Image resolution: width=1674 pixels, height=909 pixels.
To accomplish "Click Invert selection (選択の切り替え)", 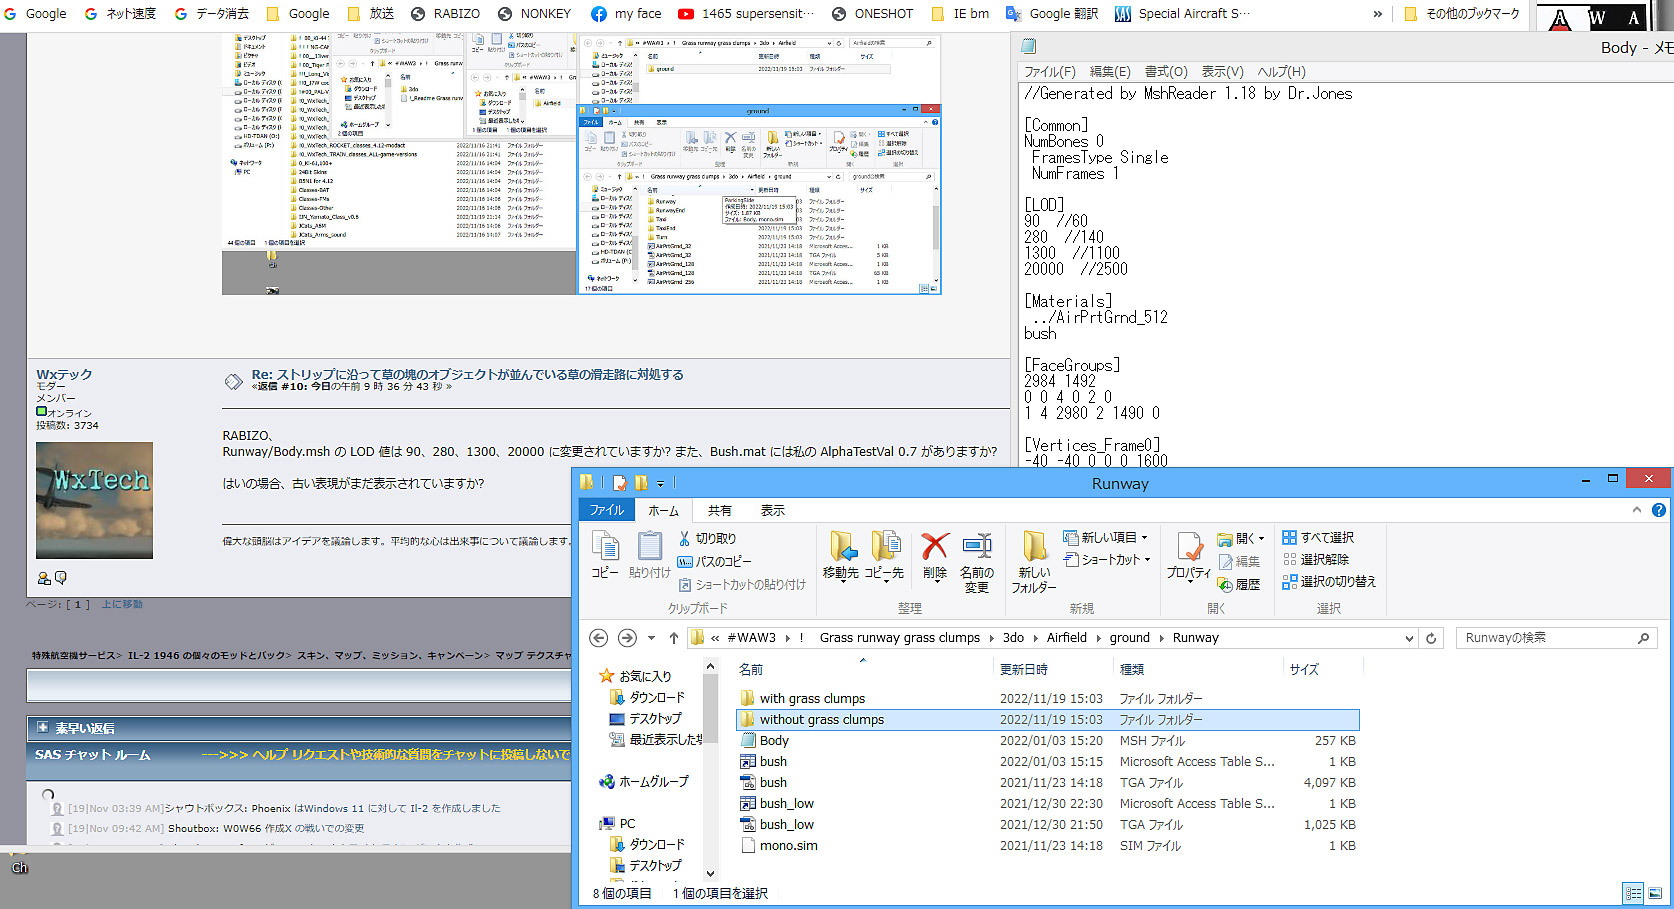I will (x=1329, y=582).
